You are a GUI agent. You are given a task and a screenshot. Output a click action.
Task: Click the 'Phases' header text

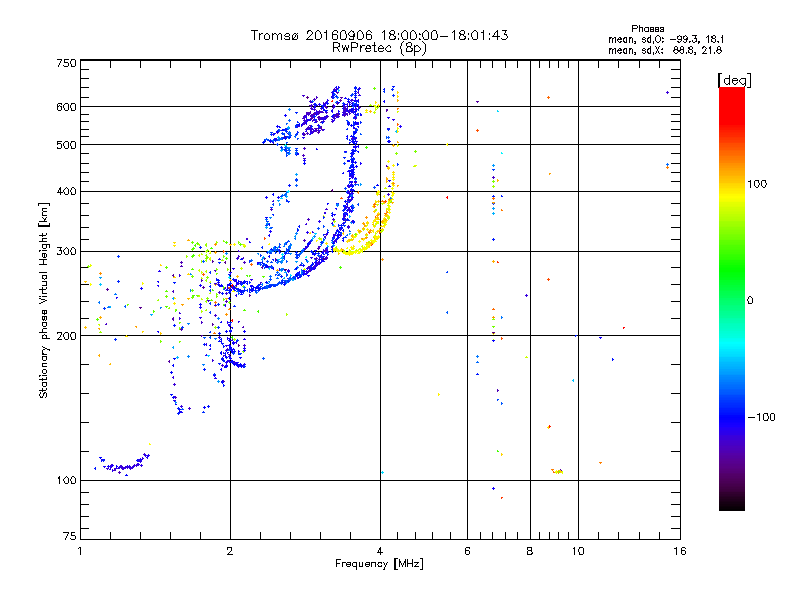click(x=647, y=29)
